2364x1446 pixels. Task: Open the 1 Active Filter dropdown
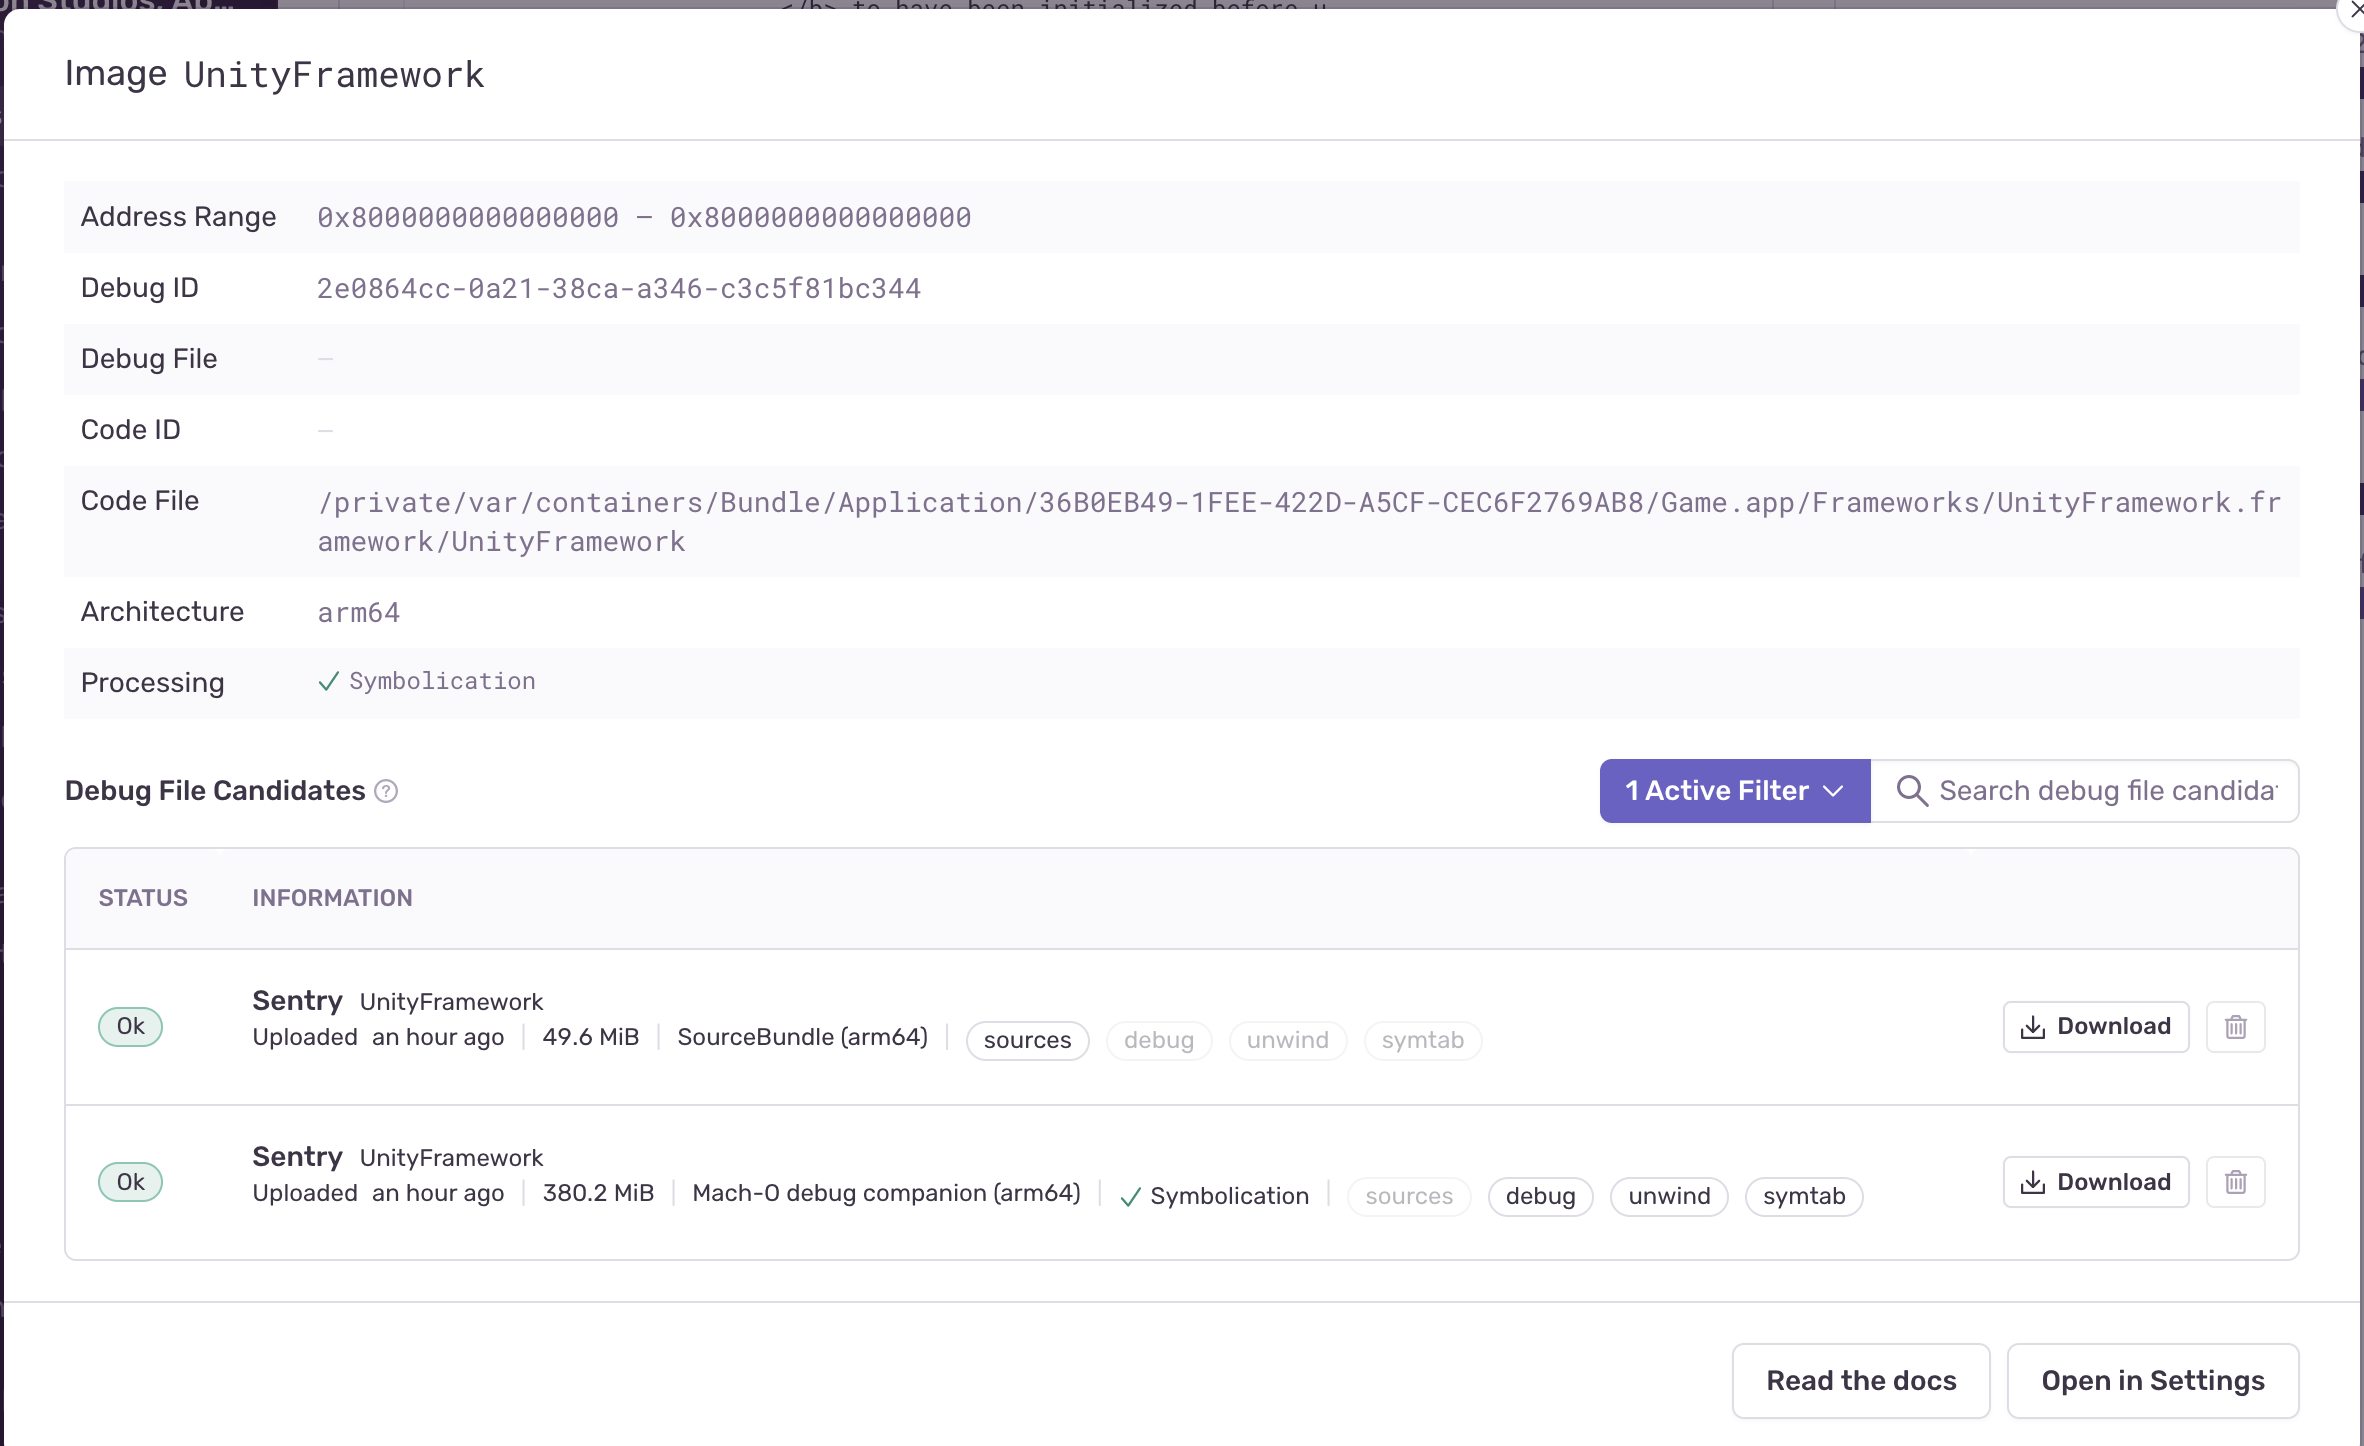coord(1733,790)
